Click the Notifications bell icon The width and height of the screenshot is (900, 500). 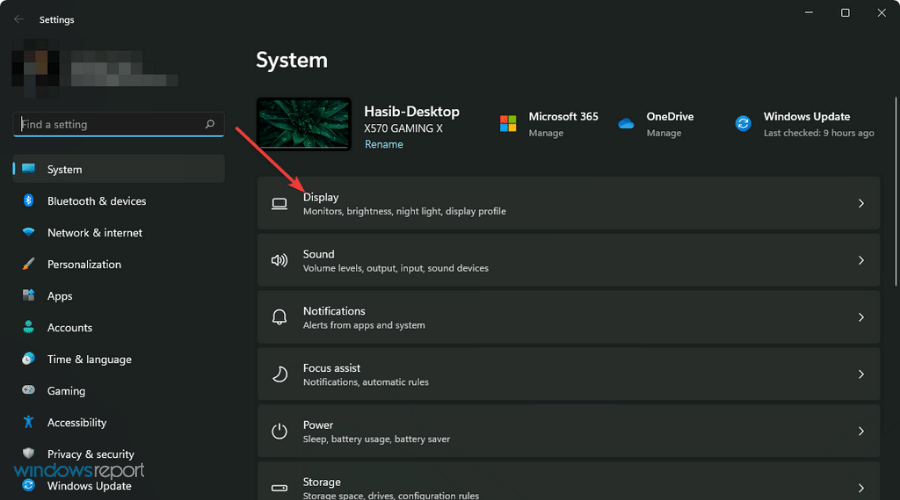(x=280, y=318)
